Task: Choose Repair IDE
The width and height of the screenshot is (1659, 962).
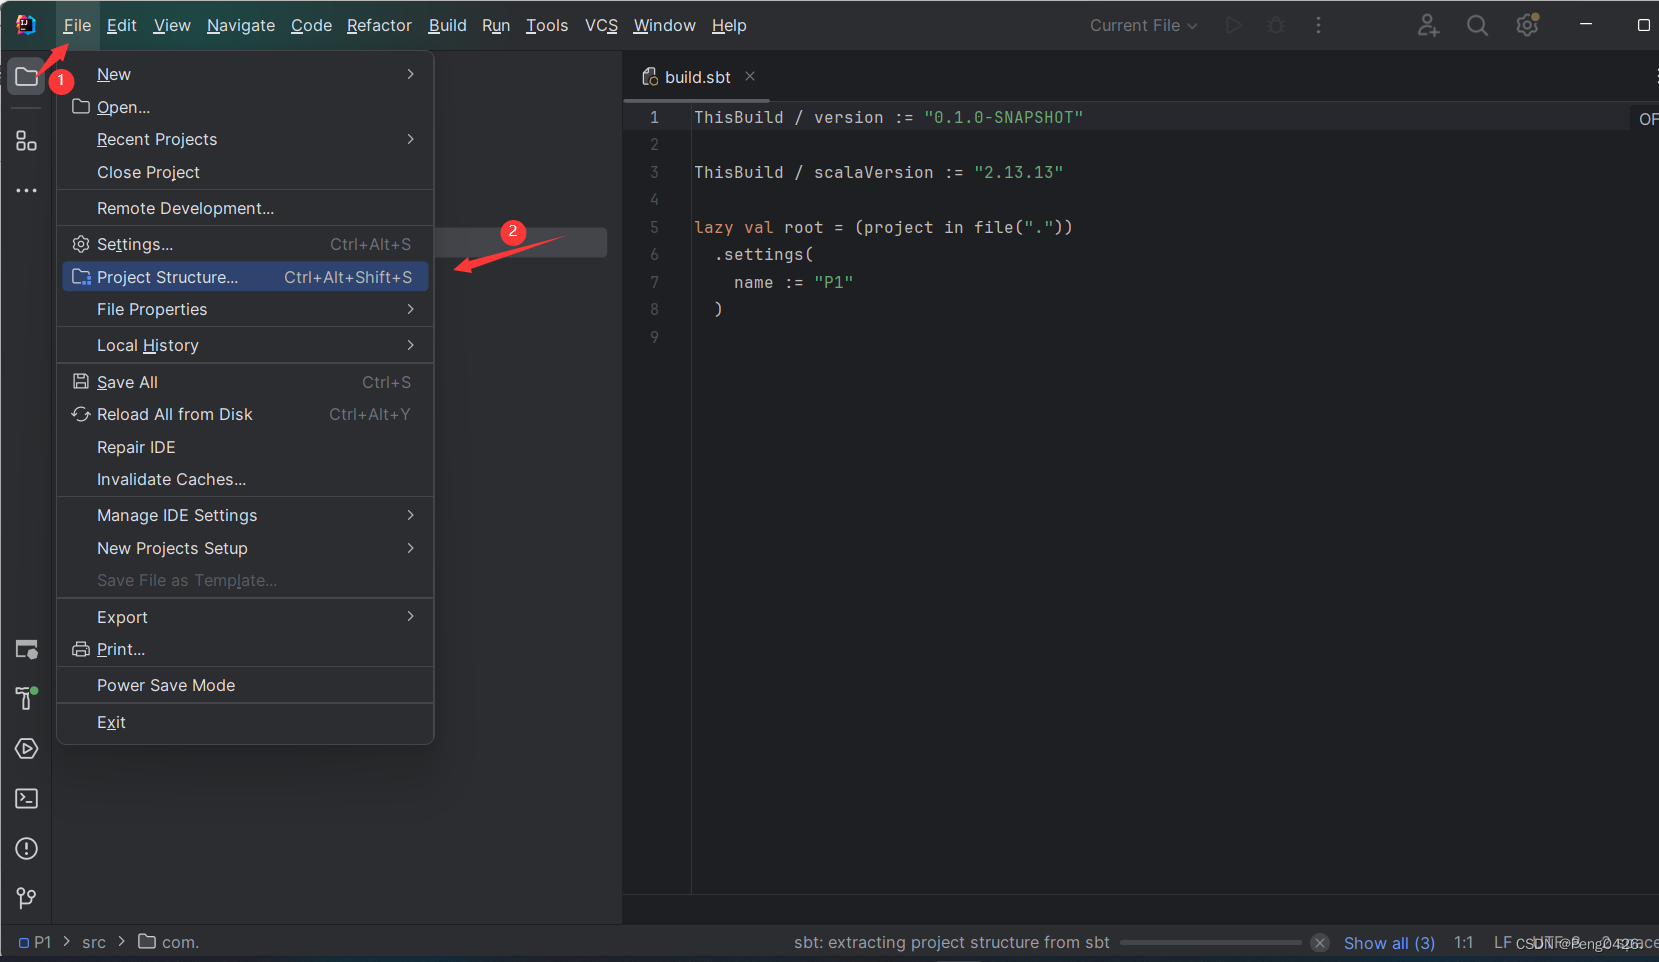Action: tap(245, 447)
